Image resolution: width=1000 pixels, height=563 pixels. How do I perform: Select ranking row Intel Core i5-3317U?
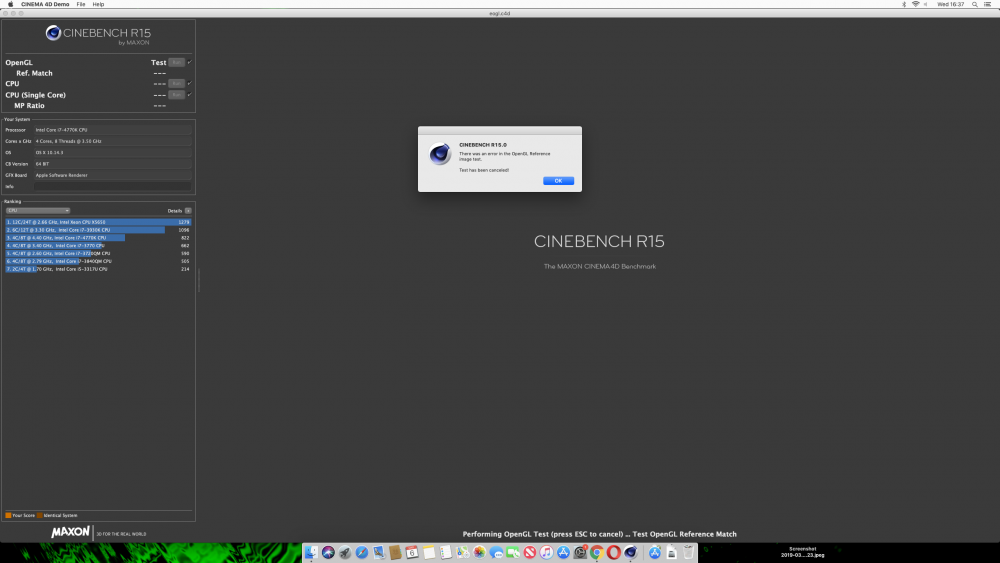[x=98, y=269]
